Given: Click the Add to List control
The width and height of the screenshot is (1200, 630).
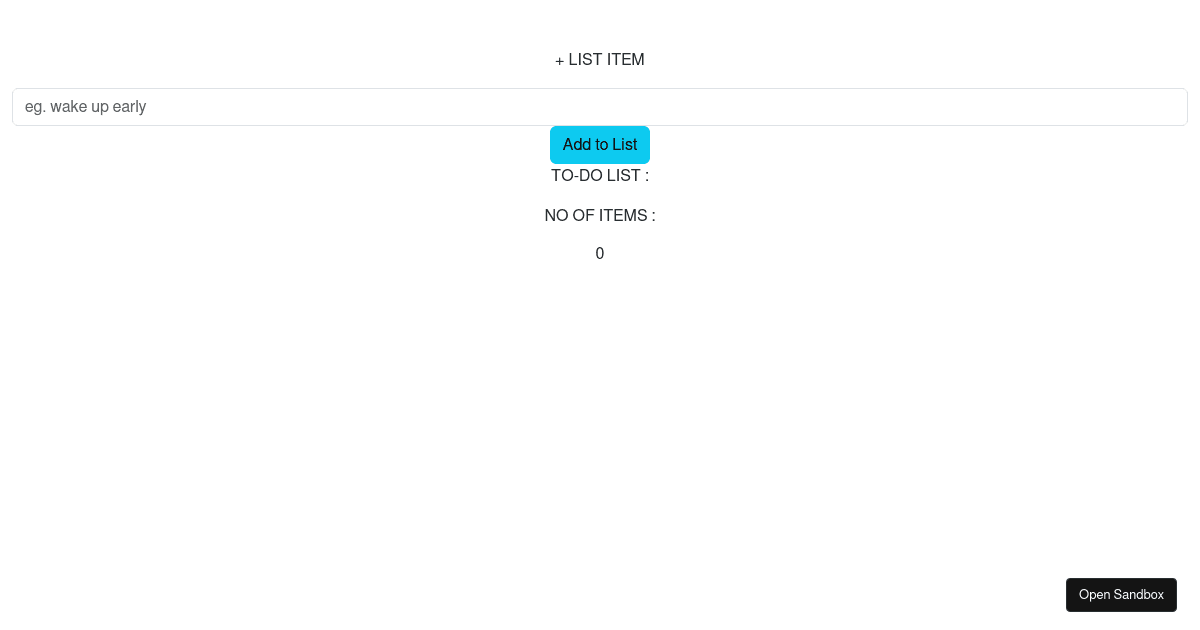Looking at the screenshot, I should [600, 145].
